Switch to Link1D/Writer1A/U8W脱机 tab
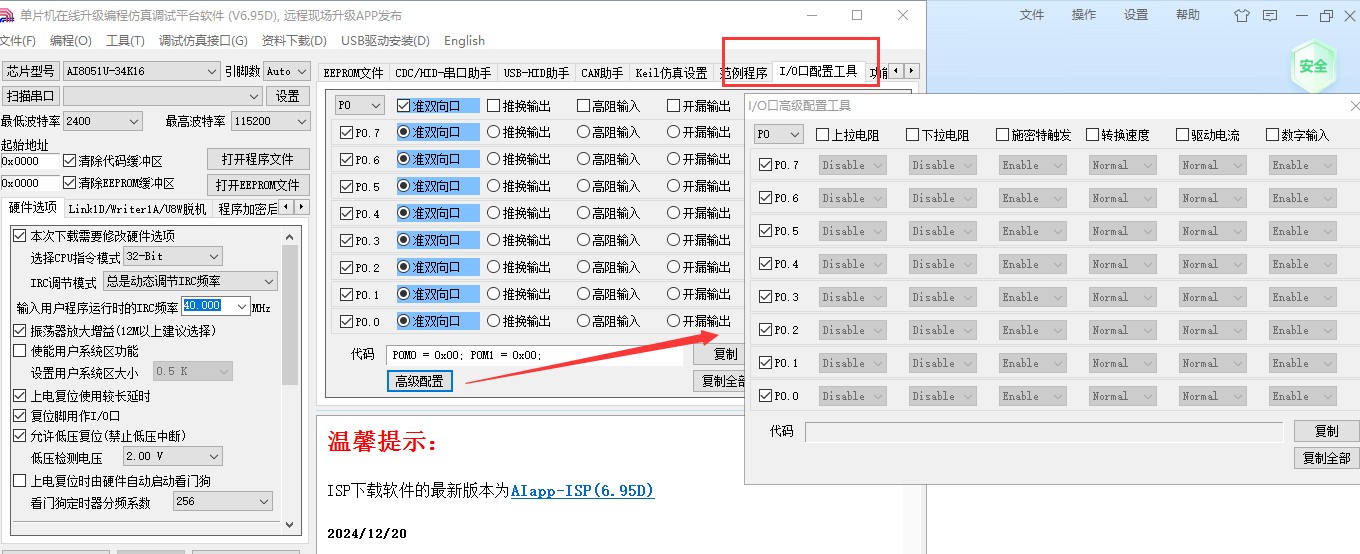The width and height of the screenshot is (1360, 554). (137, 209)
